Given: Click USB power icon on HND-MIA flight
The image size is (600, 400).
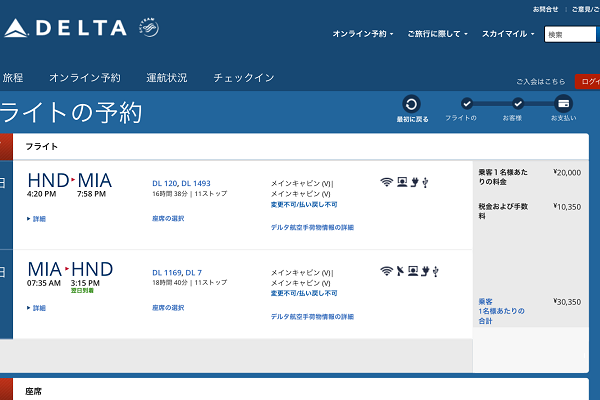Looking at the screenshot, I should click(425, 183).
